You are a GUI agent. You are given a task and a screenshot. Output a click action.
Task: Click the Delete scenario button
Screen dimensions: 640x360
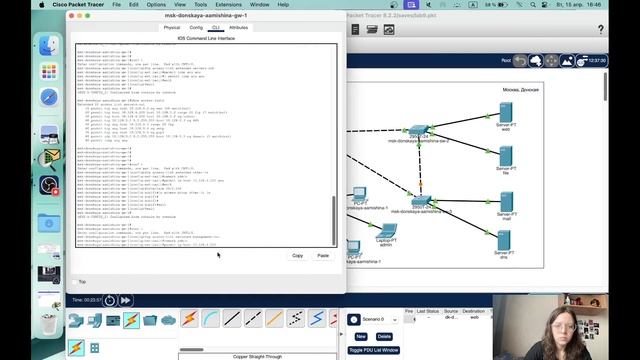(384, 337)
